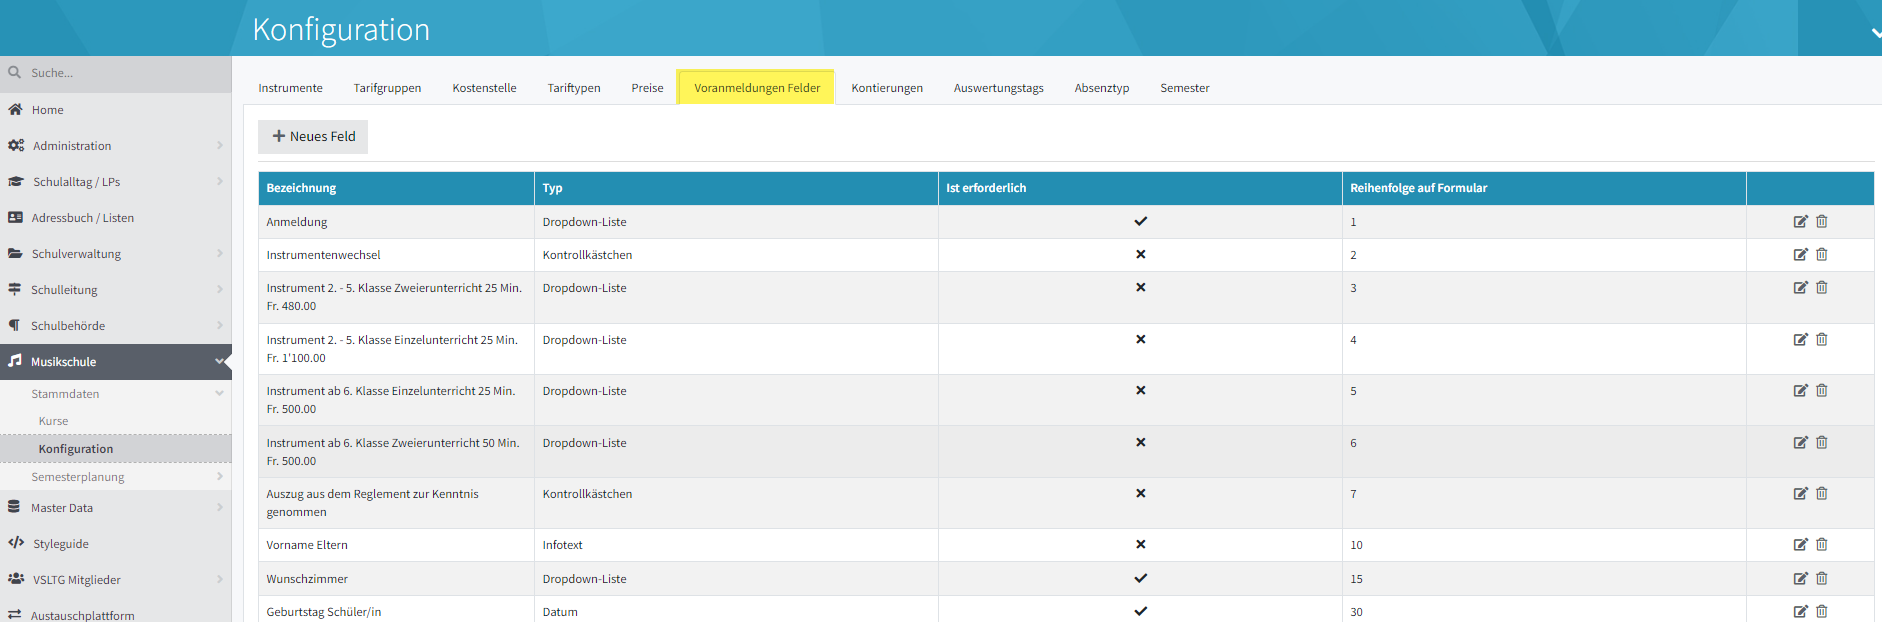Image resolution: width=1882 pixels, height=622 pixels.
Task: Edit Zweierunterricht 25 Min. Fr. 480.00 row
Action: coord(1800,288)
